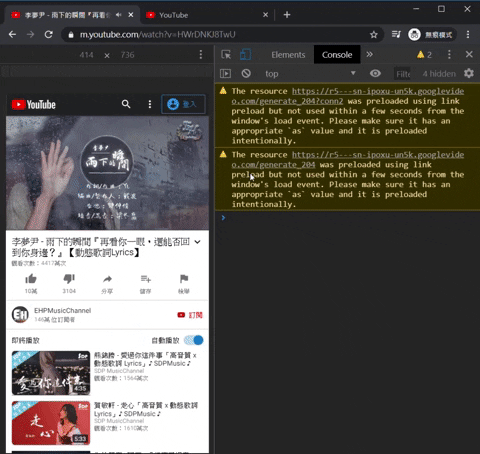Activate the inspect element picker
The height and width of the screenshot is (454, 480).
(226, 54)
